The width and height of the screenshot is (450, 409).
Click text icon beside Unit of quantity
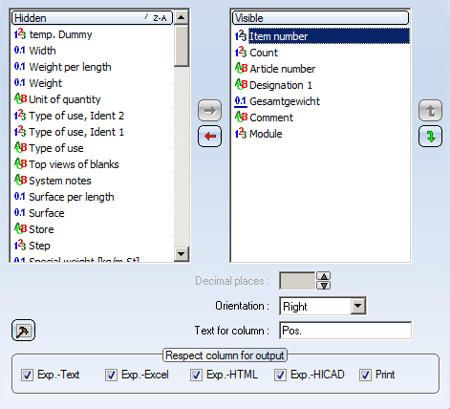tap(20, 99)
